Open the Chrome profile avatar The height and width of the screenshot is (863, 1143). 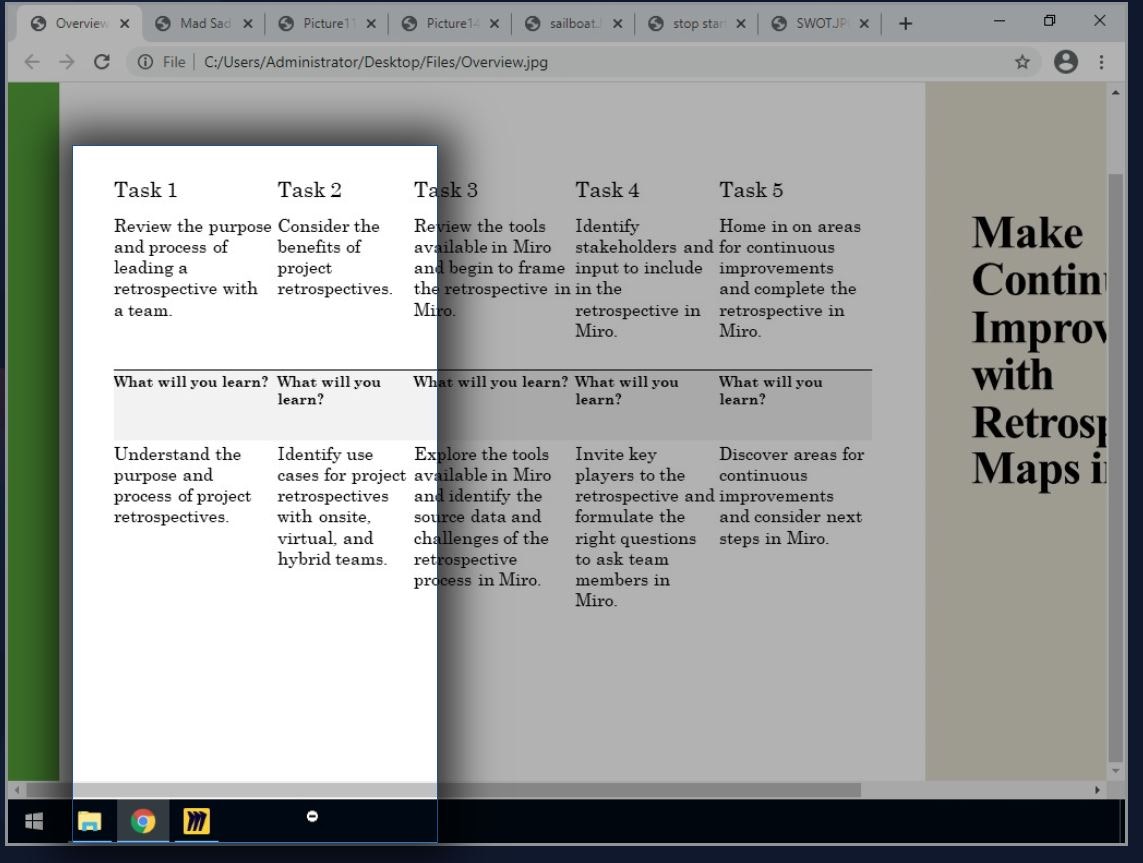pyautogui.click(x=1066, y=62)
